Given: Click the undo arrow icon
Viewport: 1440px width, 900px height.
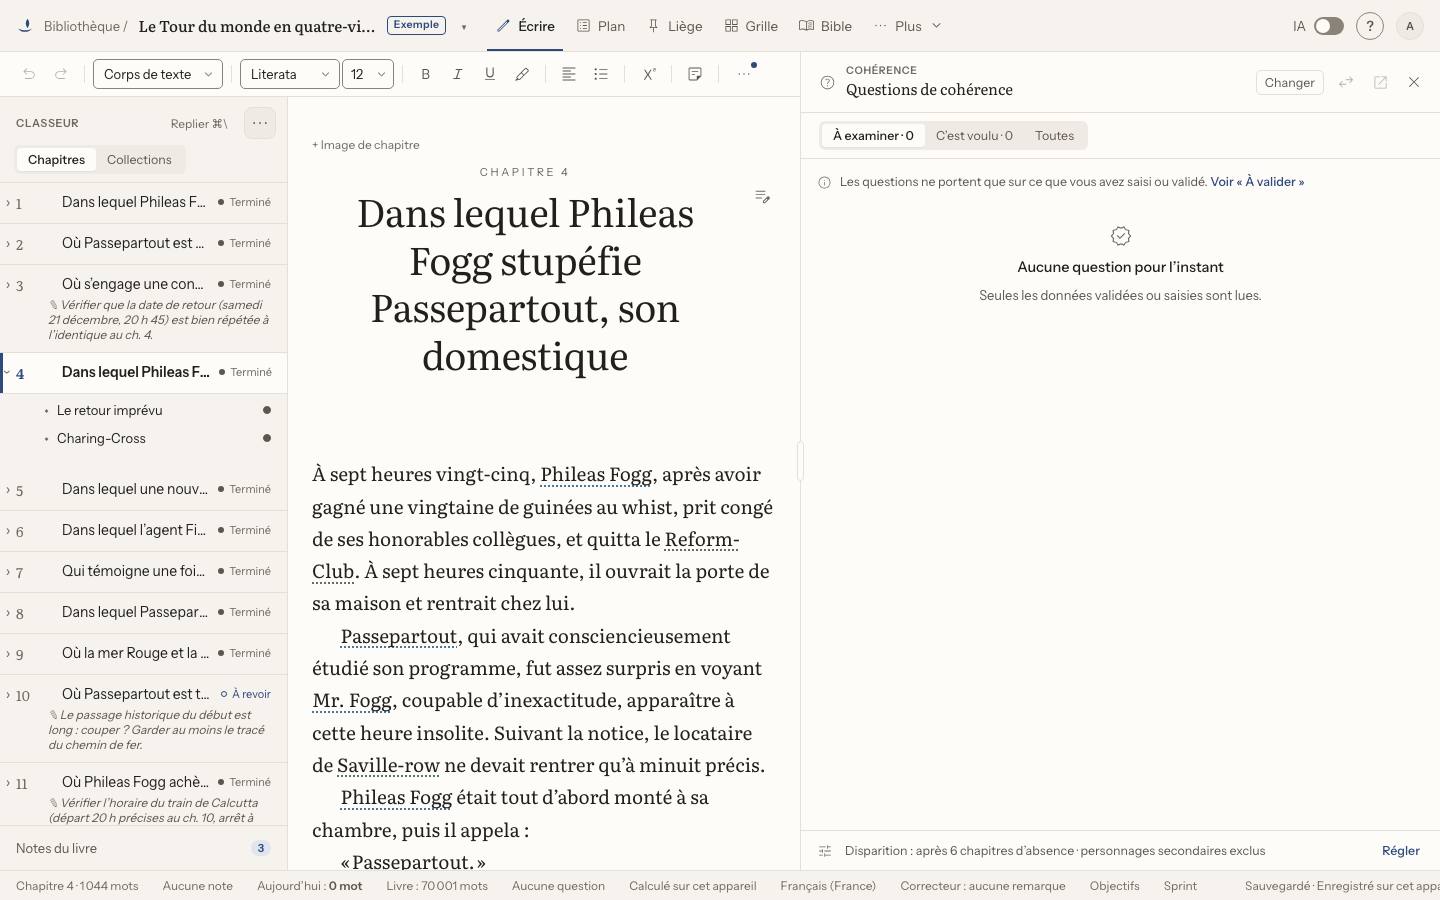Looking at the screenshot, I should (29, 74).
